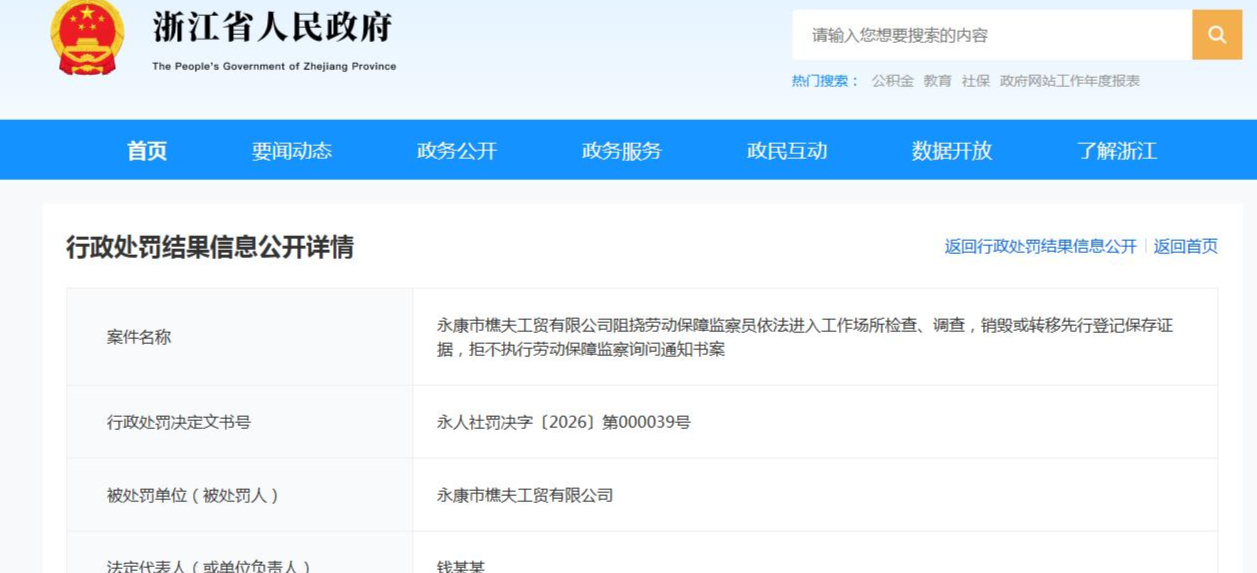The image size is (1257, 573).
Task: Select document number 永人社罚决字〔2026〕第000039号
Action: point(563,422)
